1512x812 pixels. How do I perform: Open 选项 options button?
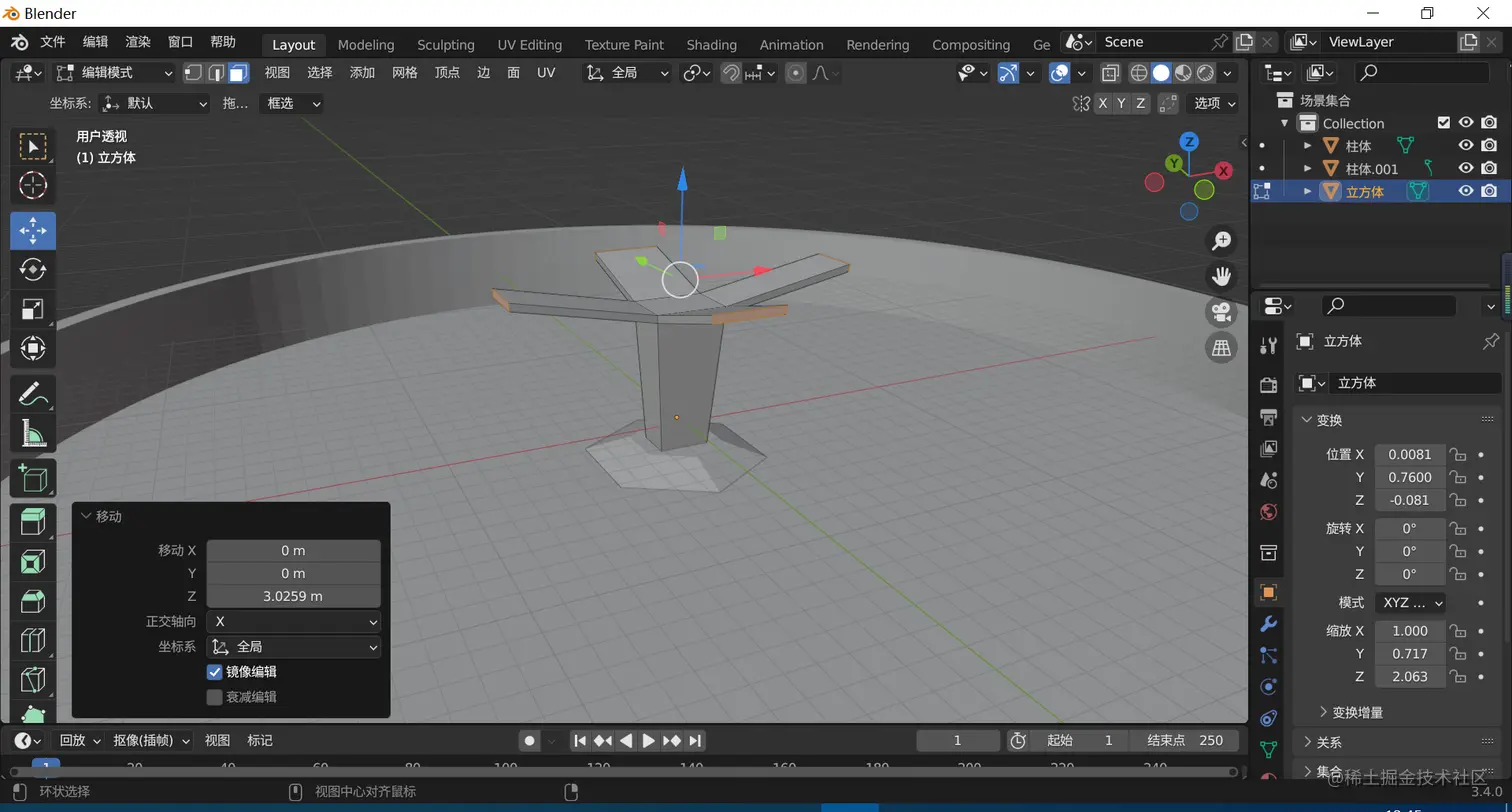tap(1213, 103)
